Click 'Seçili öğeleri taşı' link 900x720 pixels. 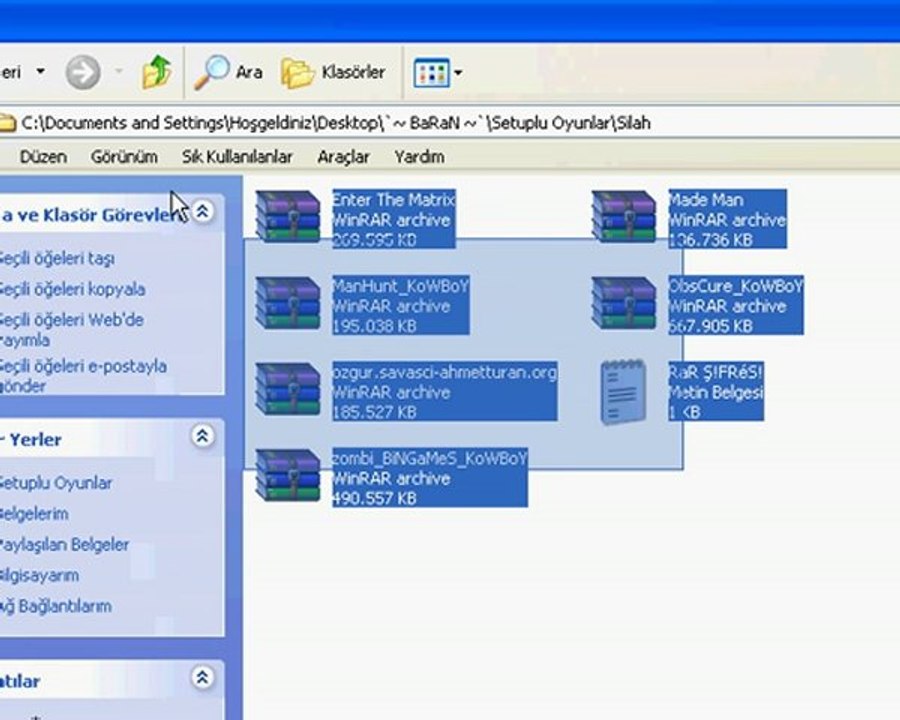(x=56, y=258)
